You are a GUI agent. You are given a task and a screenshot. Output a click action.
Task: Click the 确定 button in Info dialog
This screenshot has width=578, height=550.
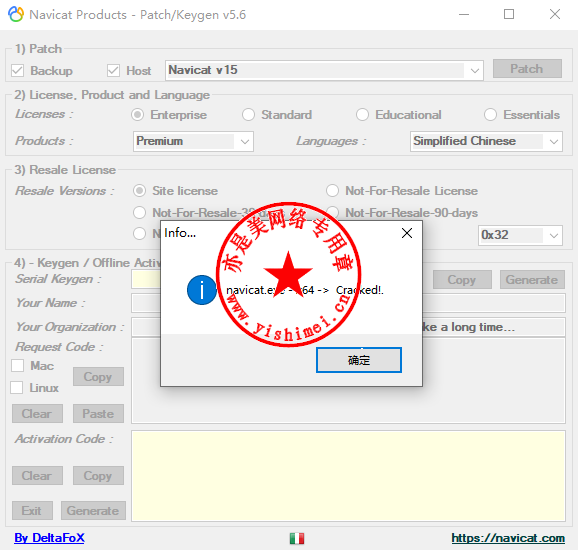click(x=359, y=360)
